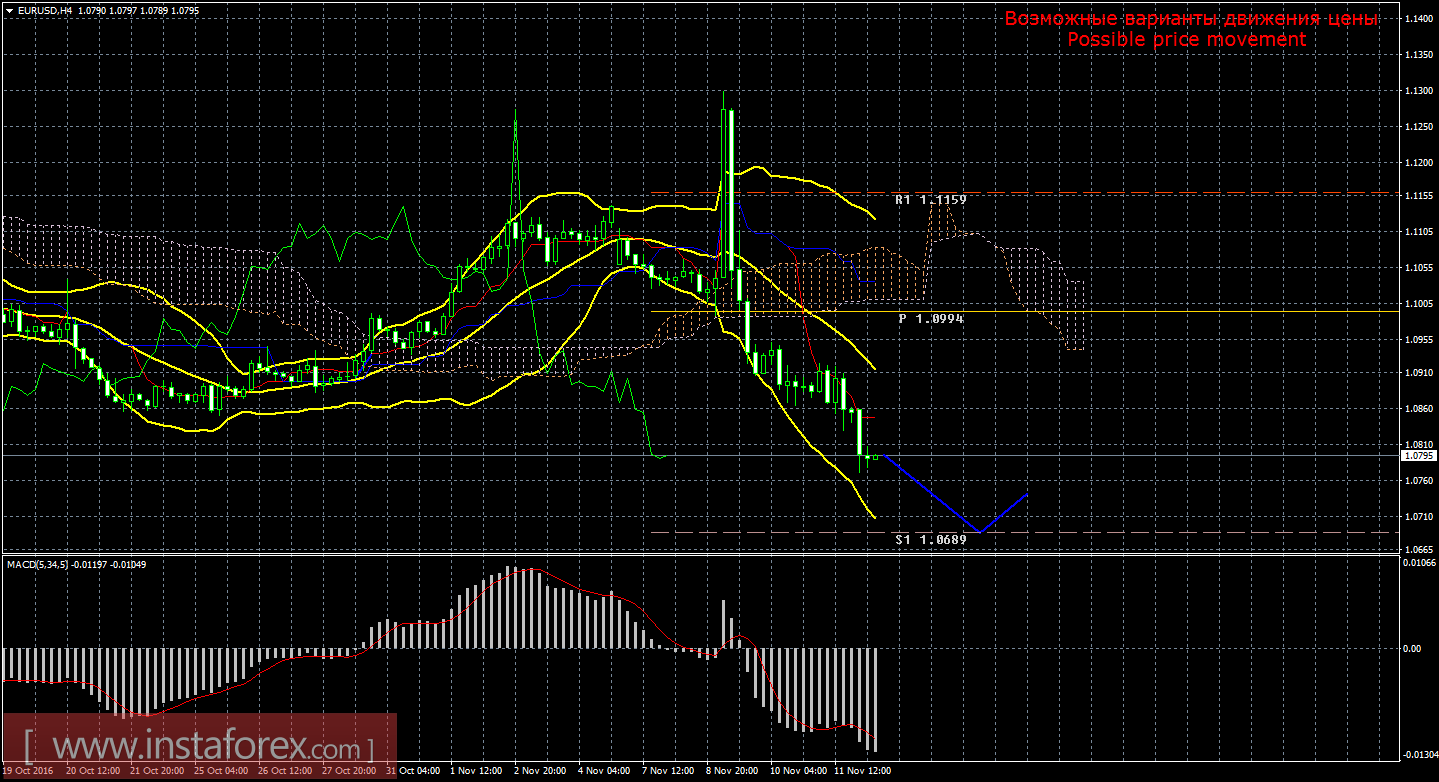Open the chart menu arrow beside EURUSD,H4
The image size is (1439, 782).
pyautogui.click(x=9, y=10)
